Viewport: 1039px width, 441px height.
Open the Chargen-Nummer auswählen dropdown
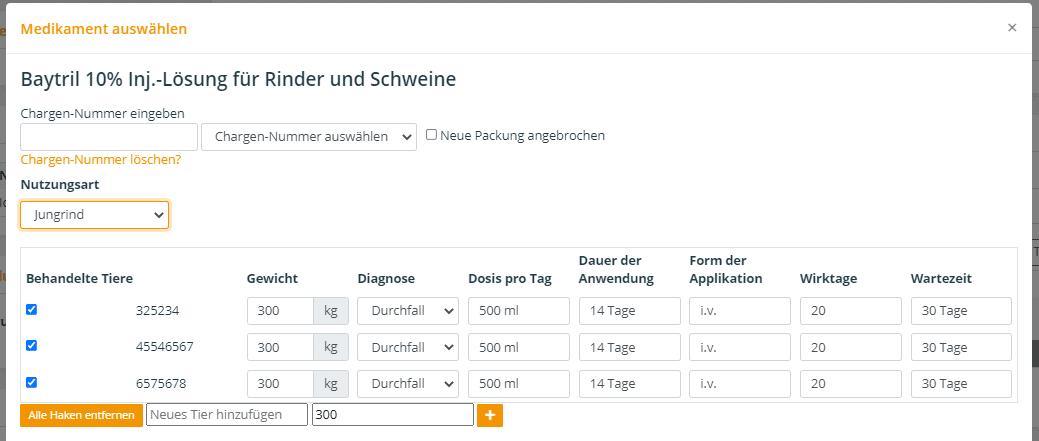point(309,137)
